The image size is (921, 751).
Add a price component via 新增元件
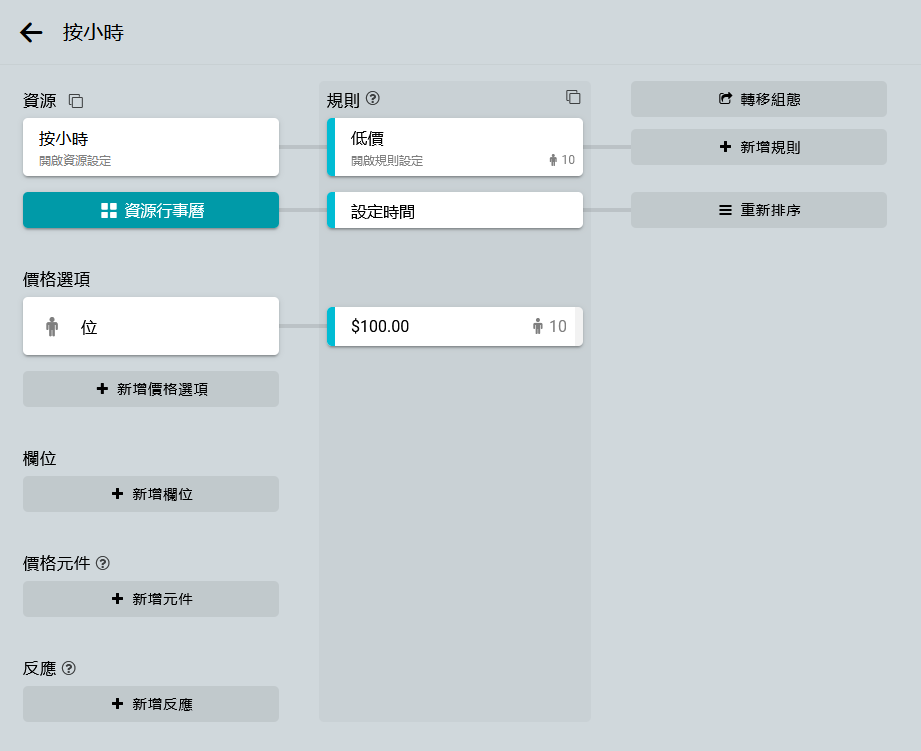coord(151,599)
